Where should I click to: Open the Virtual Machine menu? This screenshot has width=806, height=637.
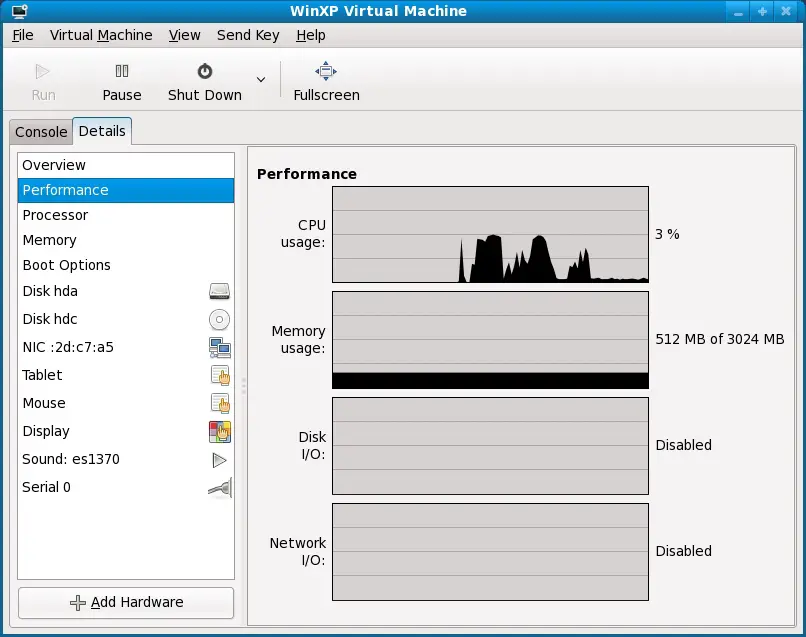(x=101, y=35)
